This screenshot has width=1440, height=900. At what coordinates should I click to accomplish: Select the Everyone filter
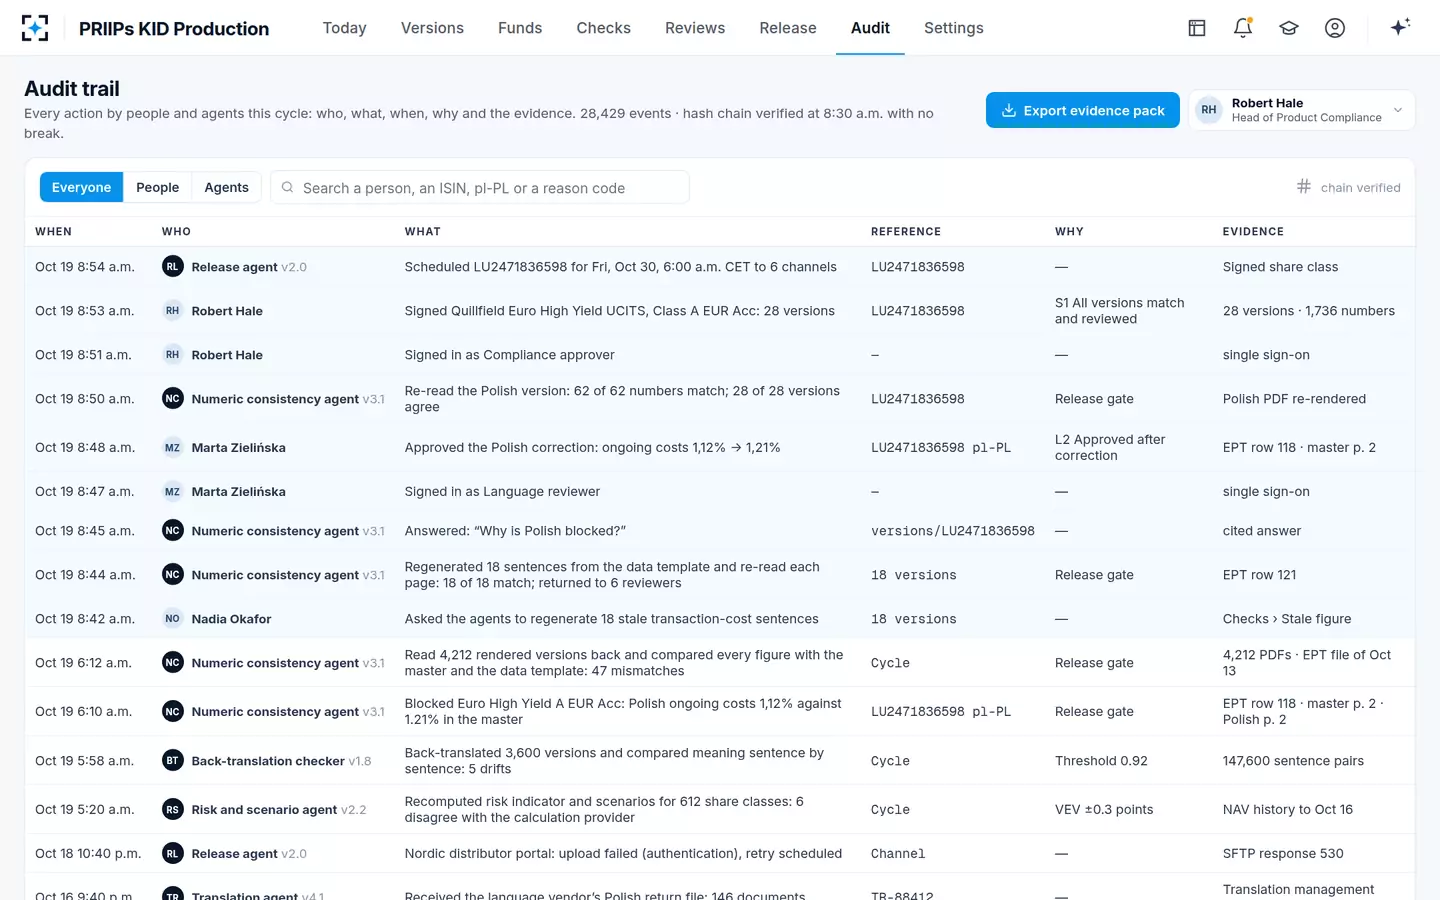coord(82,187)
